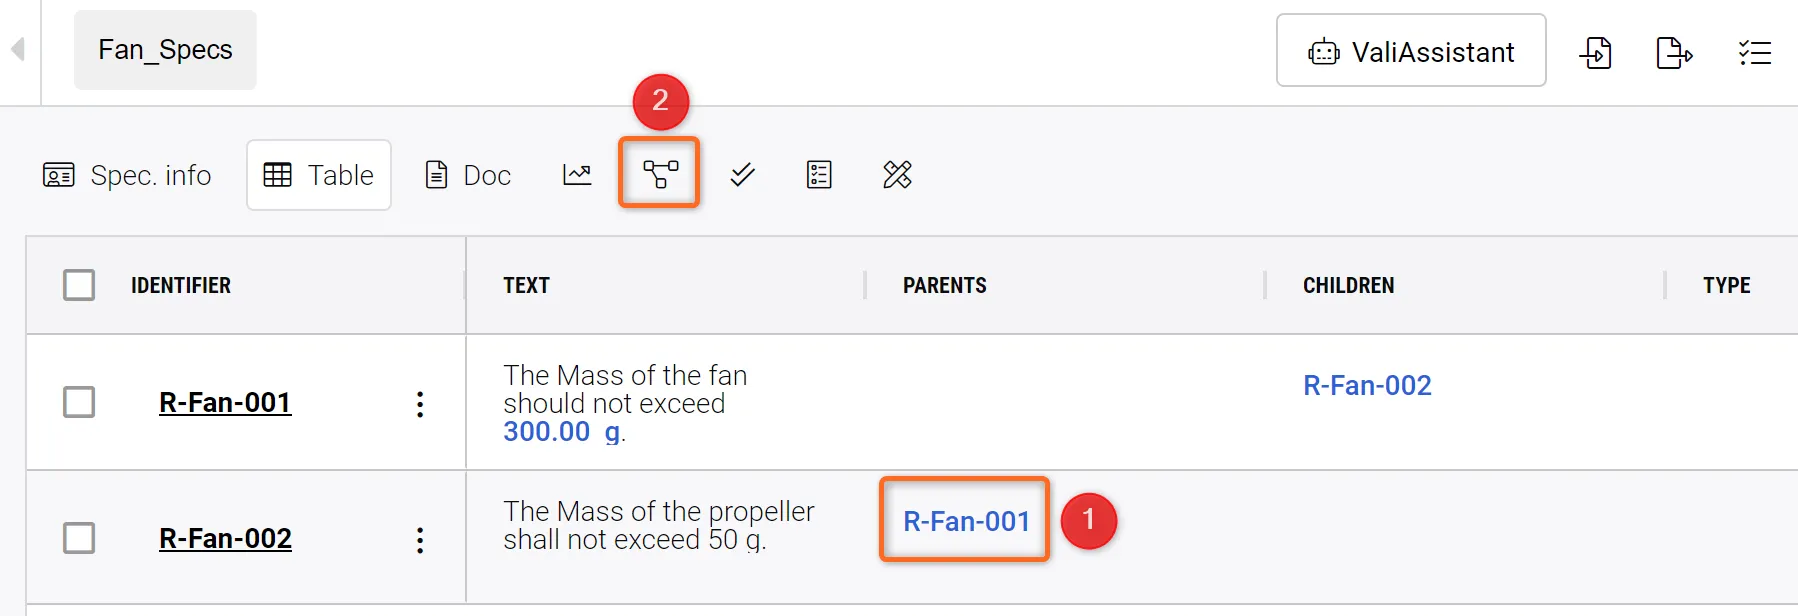Click the import file icon

point(1596,52)
